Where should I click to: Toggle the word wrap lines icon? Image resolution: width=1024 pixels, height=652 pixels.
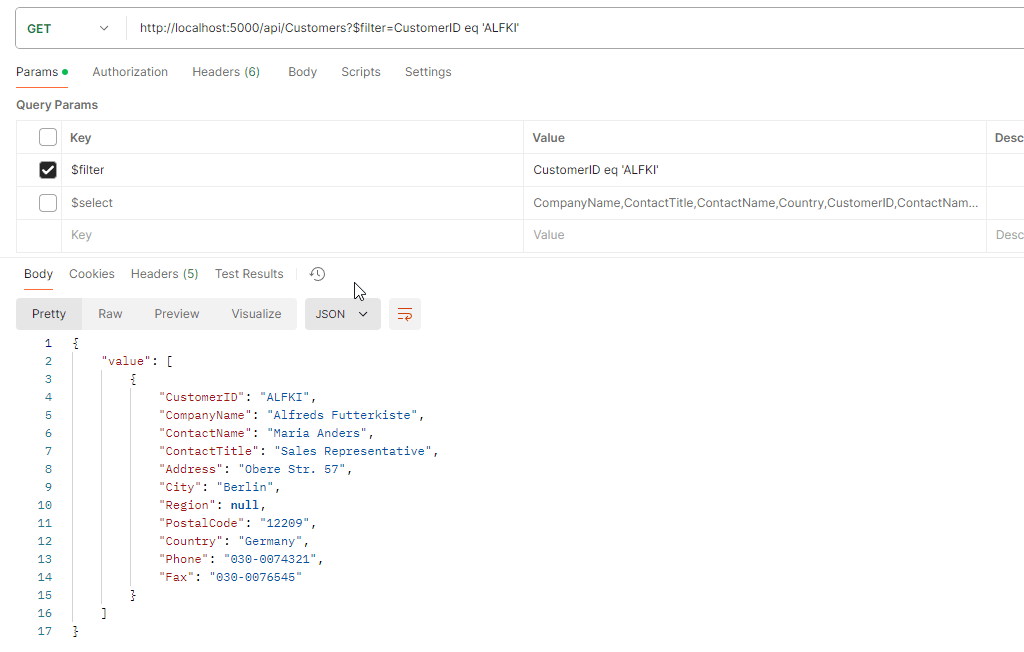pyautogui.click(x=405, y=314)
